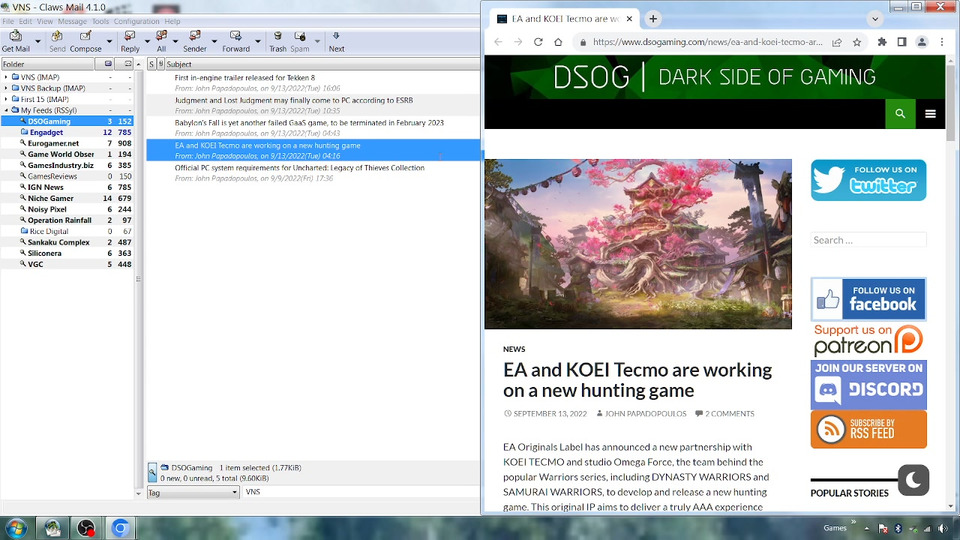Click the browser home icon
This screenshot has height=540, width=960.
pyautogui.click(x=558, y=42)
